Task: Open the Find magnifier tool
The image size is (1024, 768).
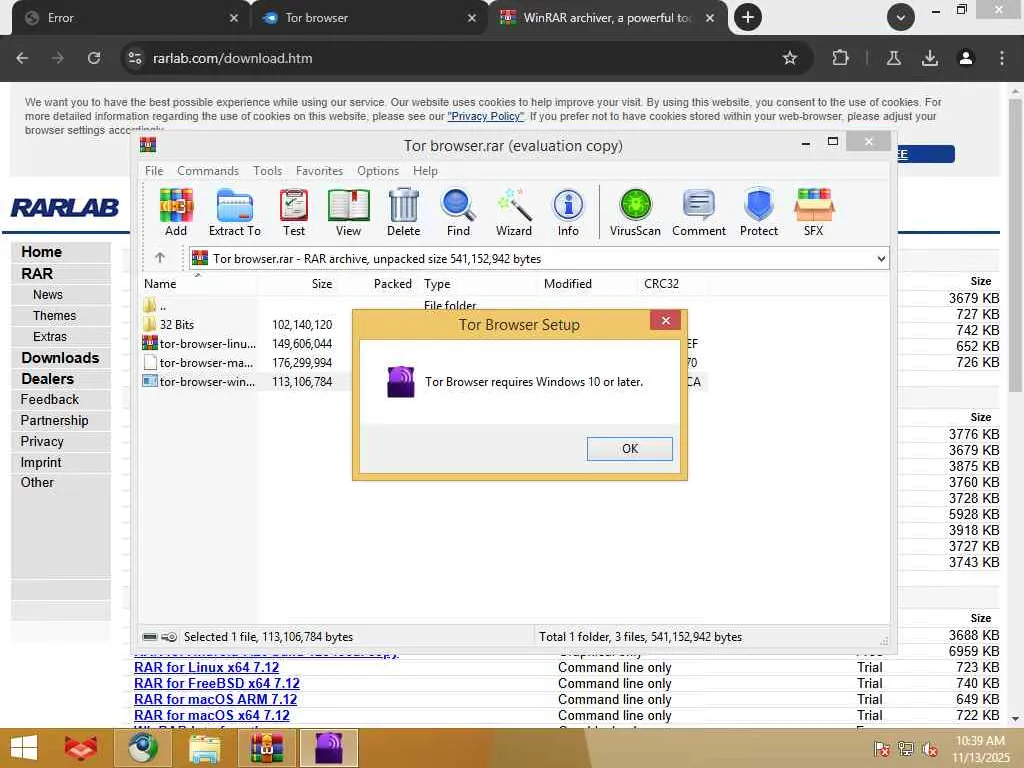Action: (x=458, y=212)
